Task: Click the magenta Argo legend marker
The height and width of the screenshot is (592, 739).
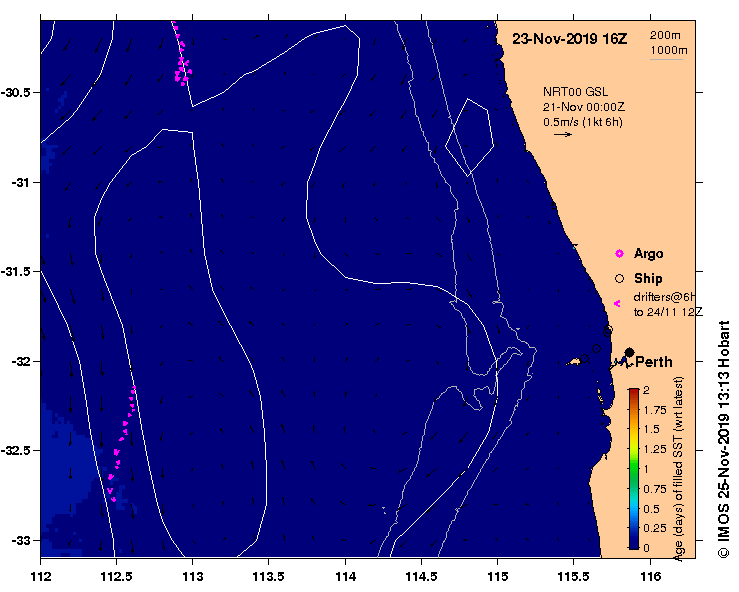Action: pyautogui.click(x=619, y=254)
